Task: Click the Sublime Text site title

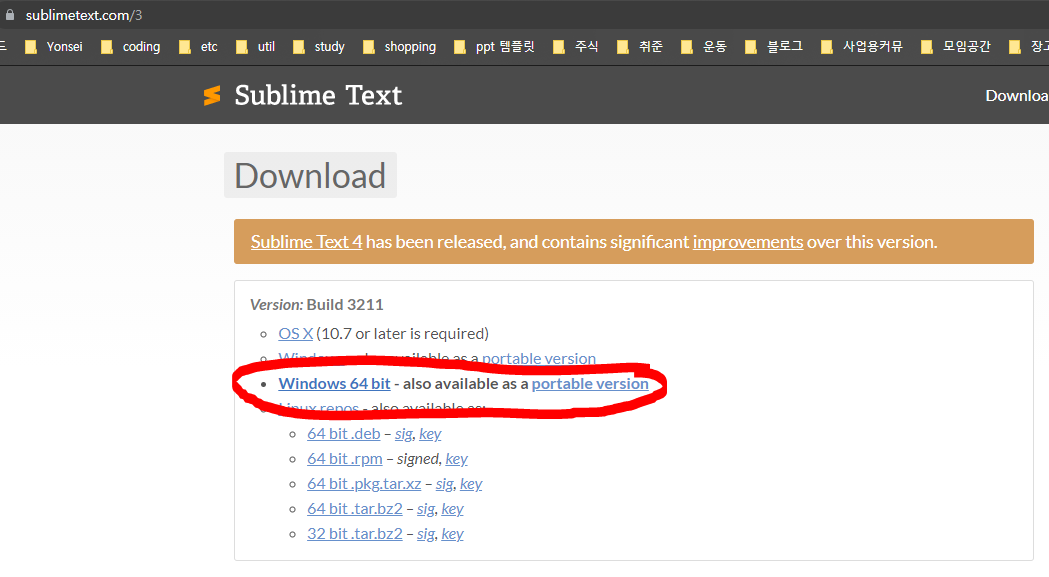Action: coord(318,96)
